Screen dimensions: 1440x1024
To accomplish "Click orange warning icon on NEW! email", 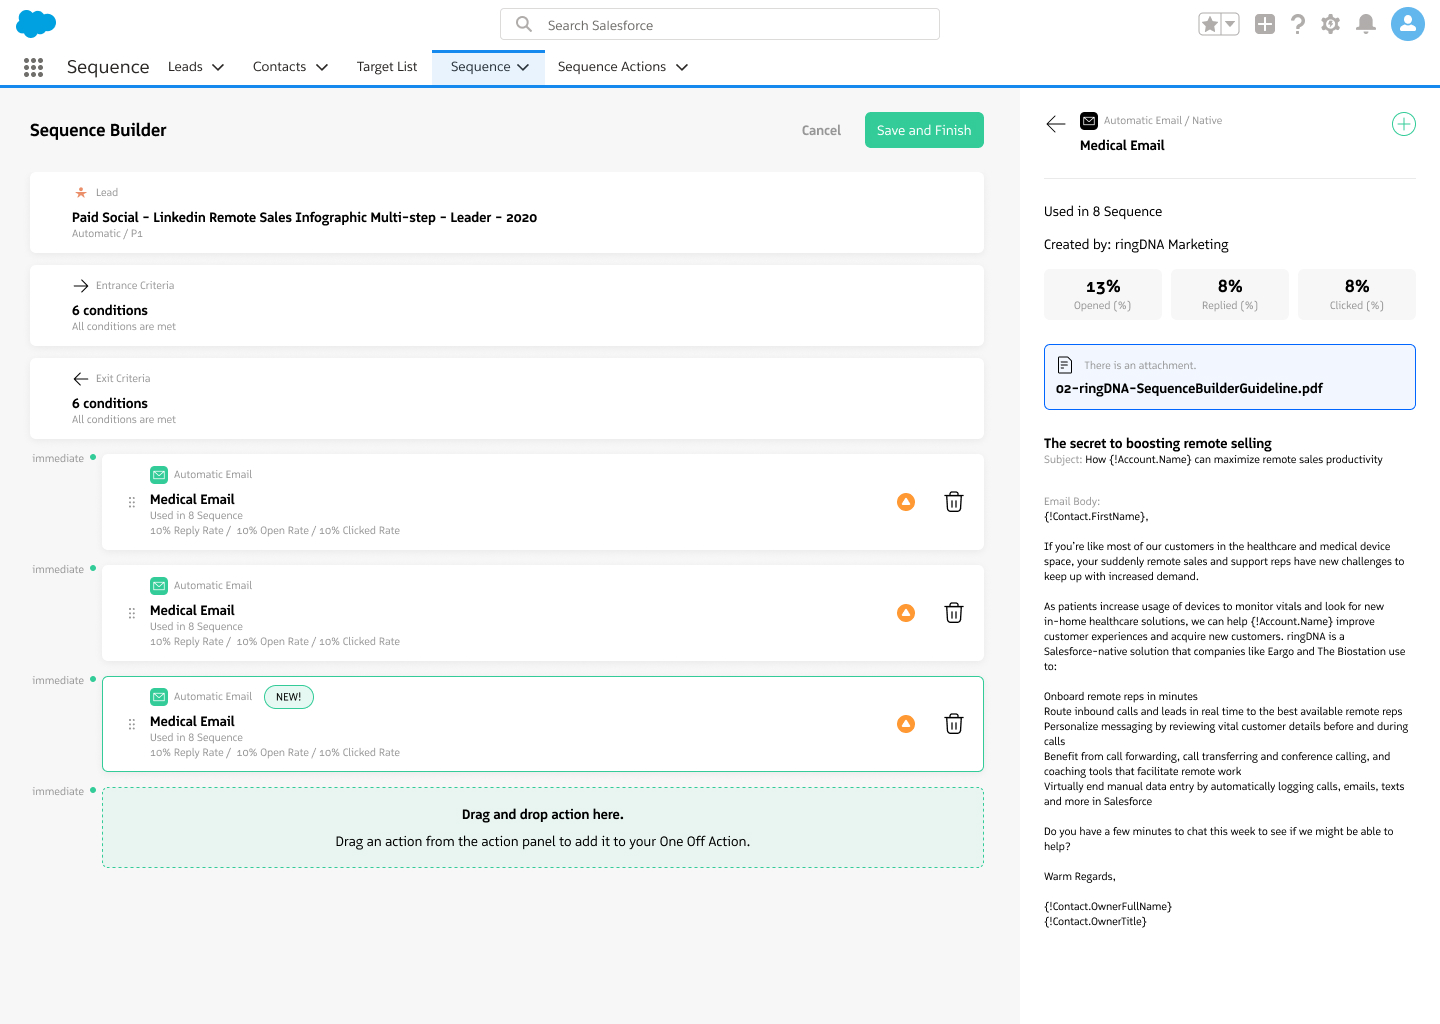I will pyautogui.click(x=906, y=724).
